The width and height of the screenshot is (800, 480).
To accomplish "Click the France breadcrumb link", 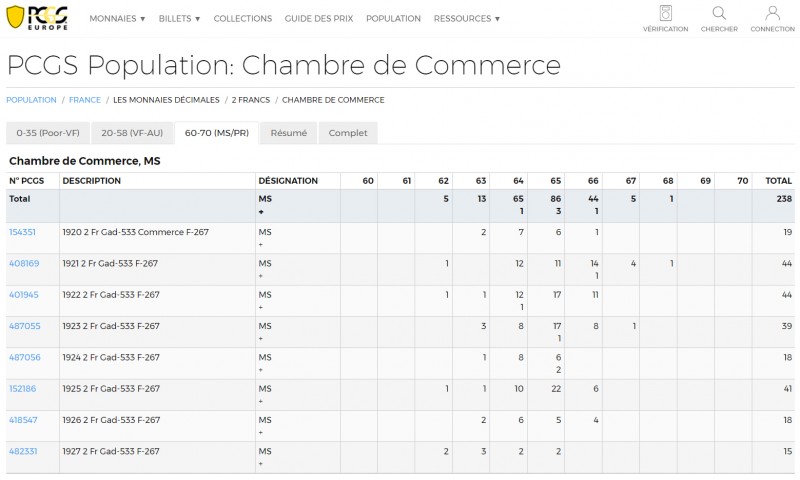I will pyautogui.click(x=85, y=100).
